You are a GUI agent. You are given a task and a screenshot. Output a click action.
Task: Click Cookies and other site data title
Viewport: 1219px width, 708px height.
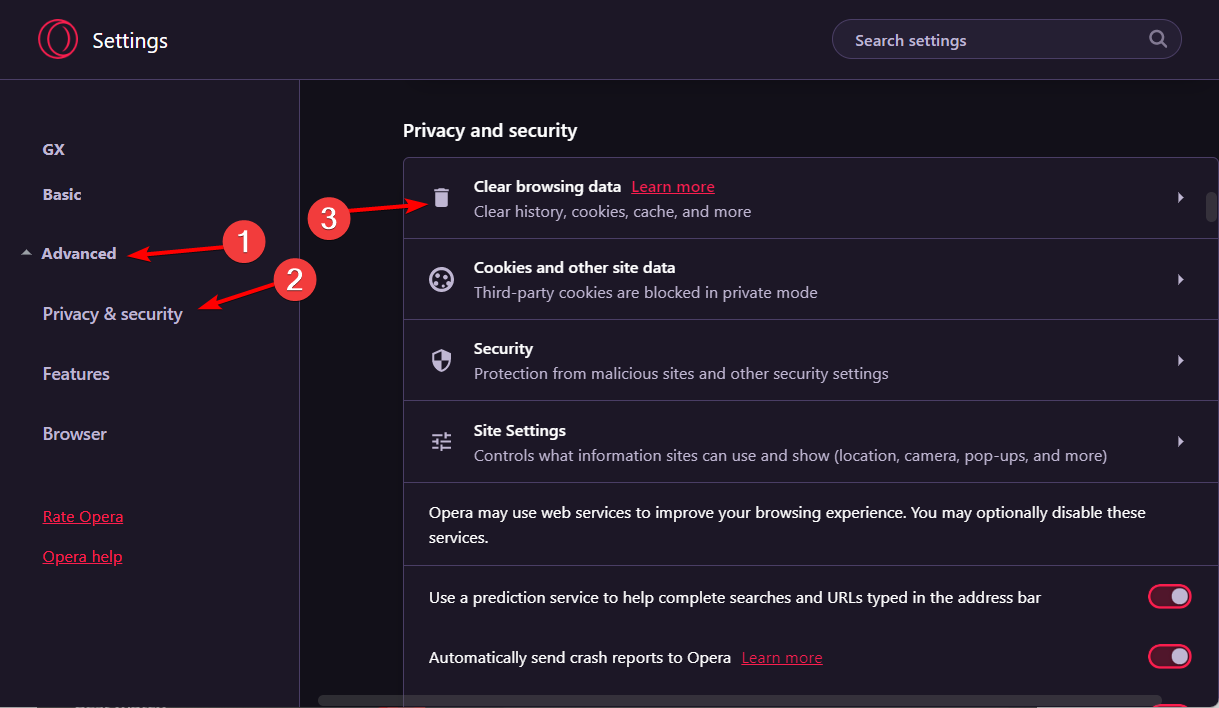pyautogui.click(x=574, y=268)
